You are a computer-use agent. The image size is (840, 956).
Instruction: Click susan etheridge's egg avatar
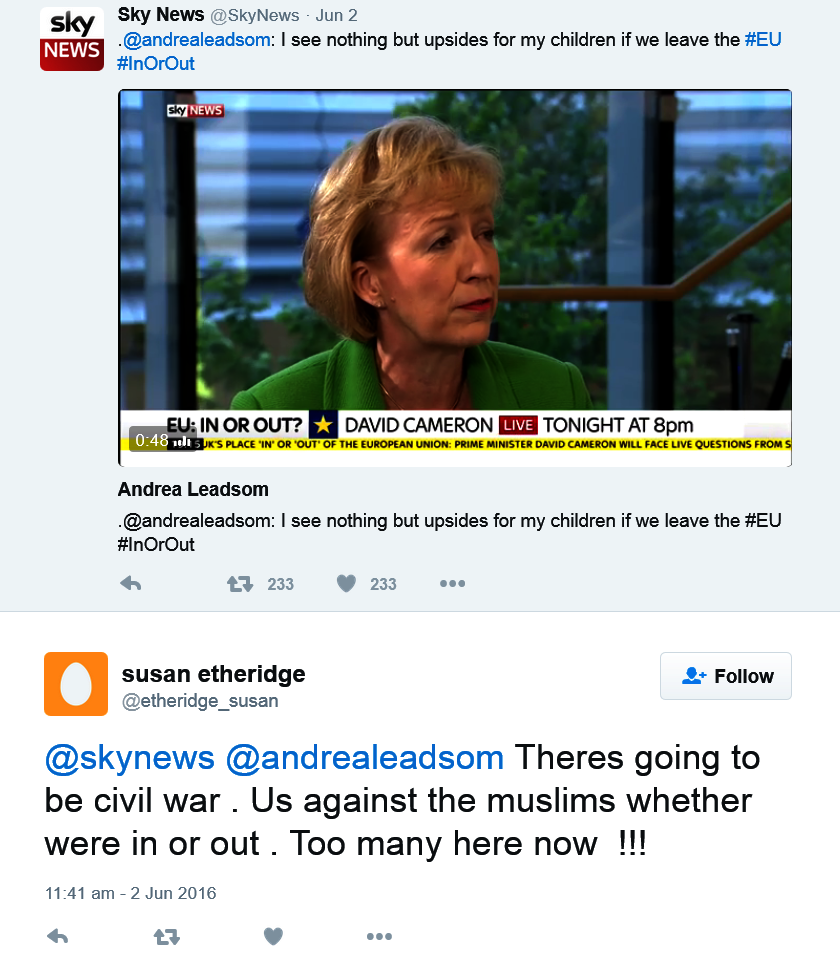[x=76, y=684]
